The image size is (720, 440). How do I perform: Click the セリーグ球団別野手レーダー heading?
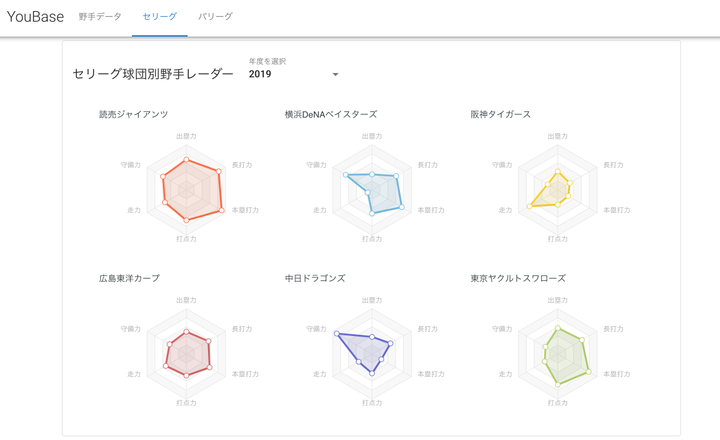point(153,74)
